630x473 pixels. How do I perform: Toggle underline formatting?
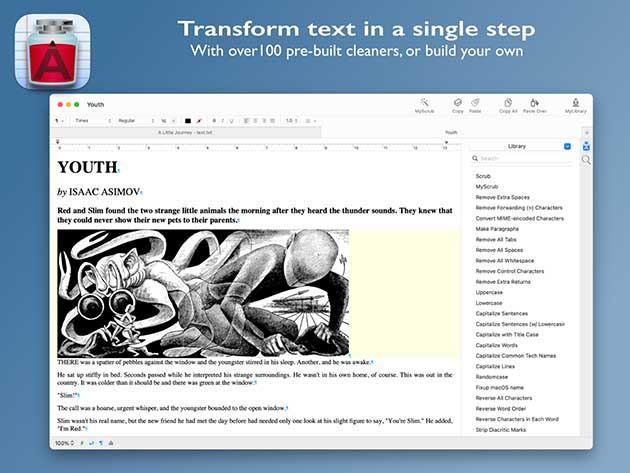[x=231, y=121]
